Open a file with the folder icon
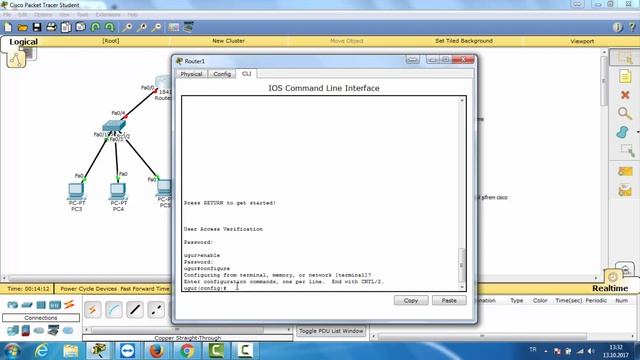Screen dimensions: 640x360 (x=22, y=27)
